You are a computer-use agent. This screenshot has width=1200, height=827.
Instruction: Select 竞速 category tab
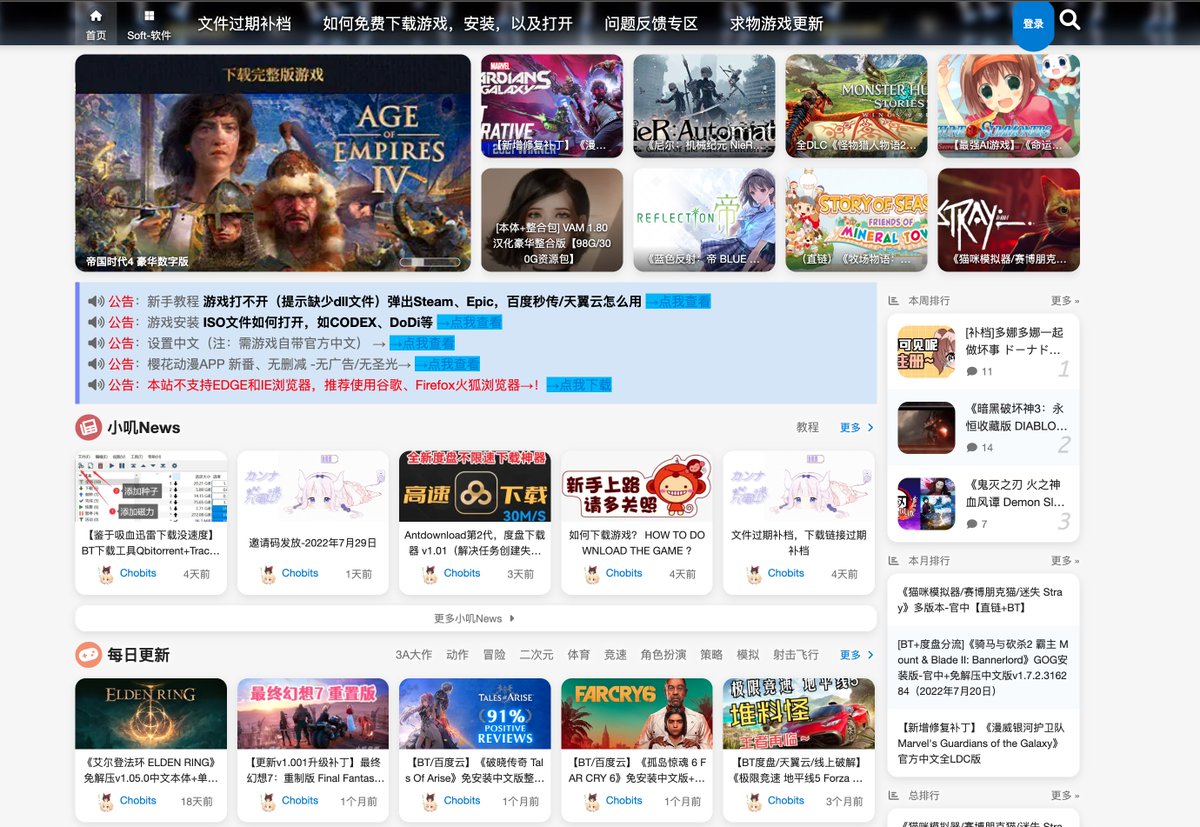616,655
